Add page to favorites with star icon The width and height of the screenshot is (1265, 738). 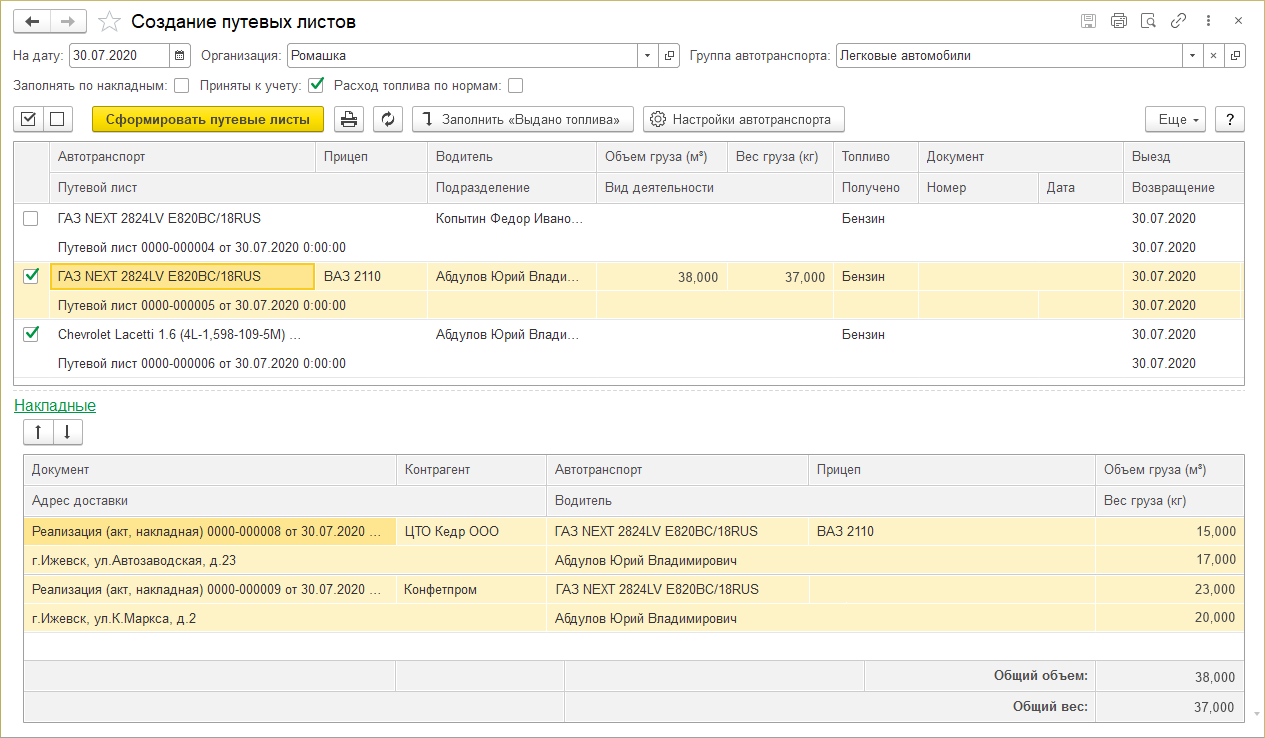coord(111,21)
